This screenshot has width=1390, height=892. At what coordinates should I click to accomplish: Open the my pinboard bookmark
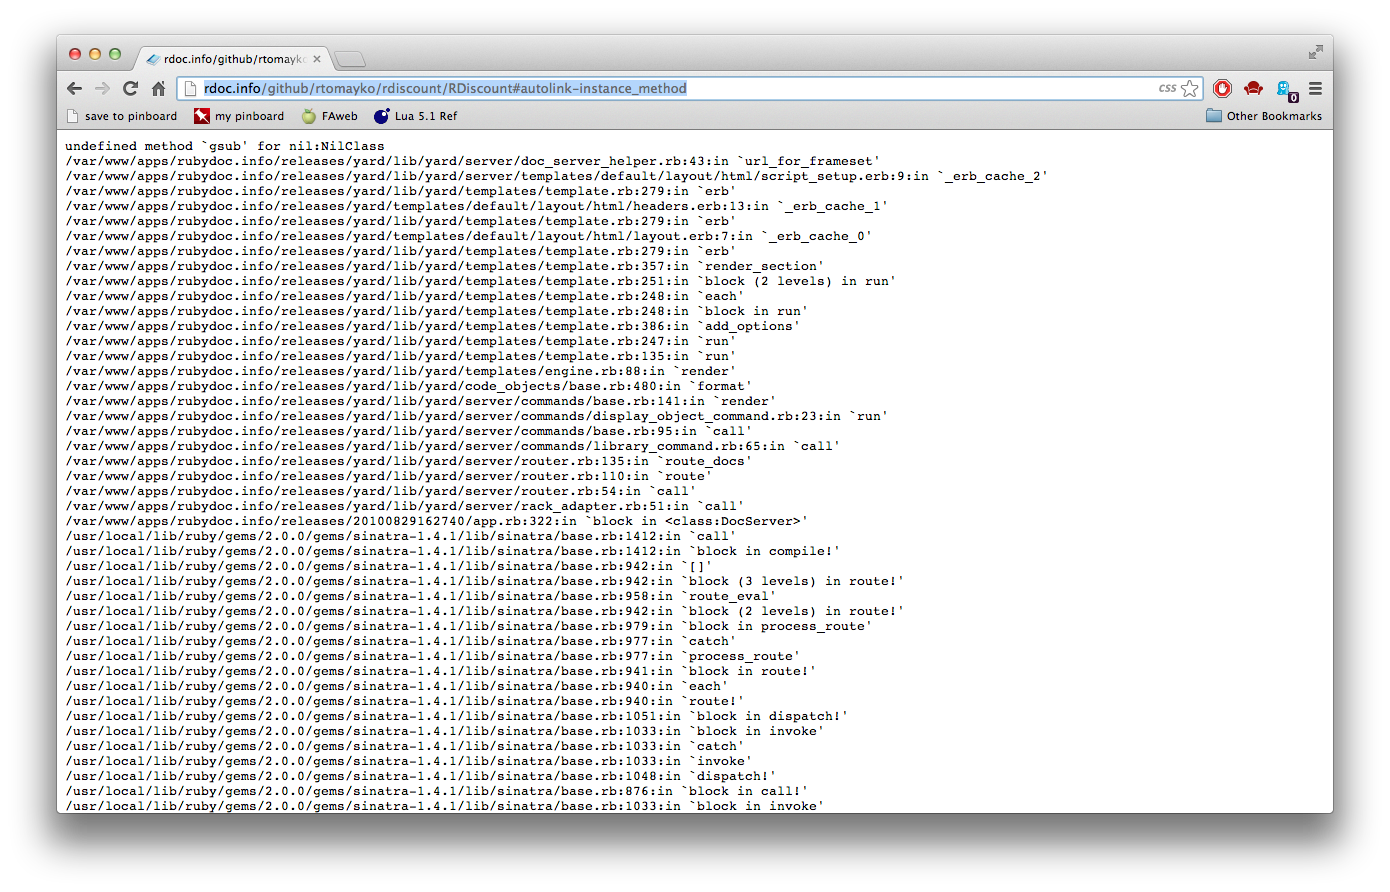(x=239, y=116)
